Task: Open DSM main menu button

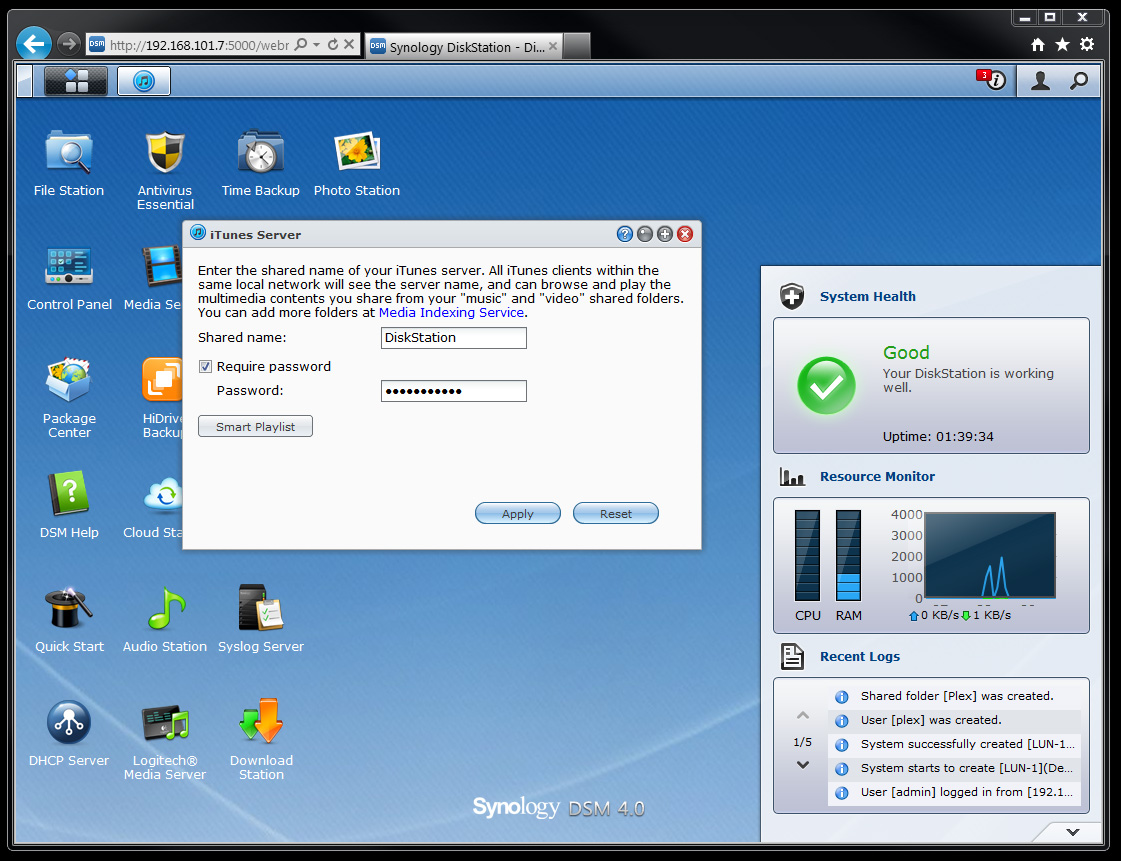Action: [x=76, y=81]
